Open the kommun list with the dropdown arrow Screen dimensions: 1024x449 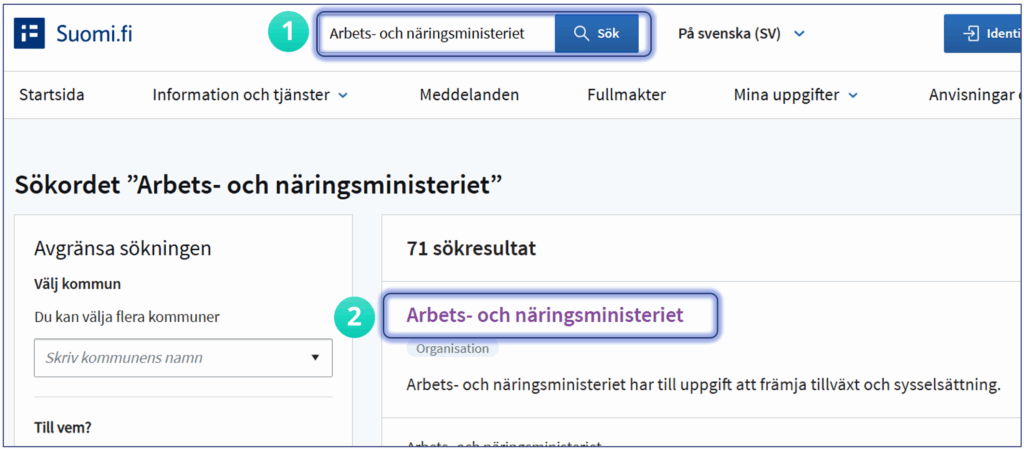click(x=314, y=357)
